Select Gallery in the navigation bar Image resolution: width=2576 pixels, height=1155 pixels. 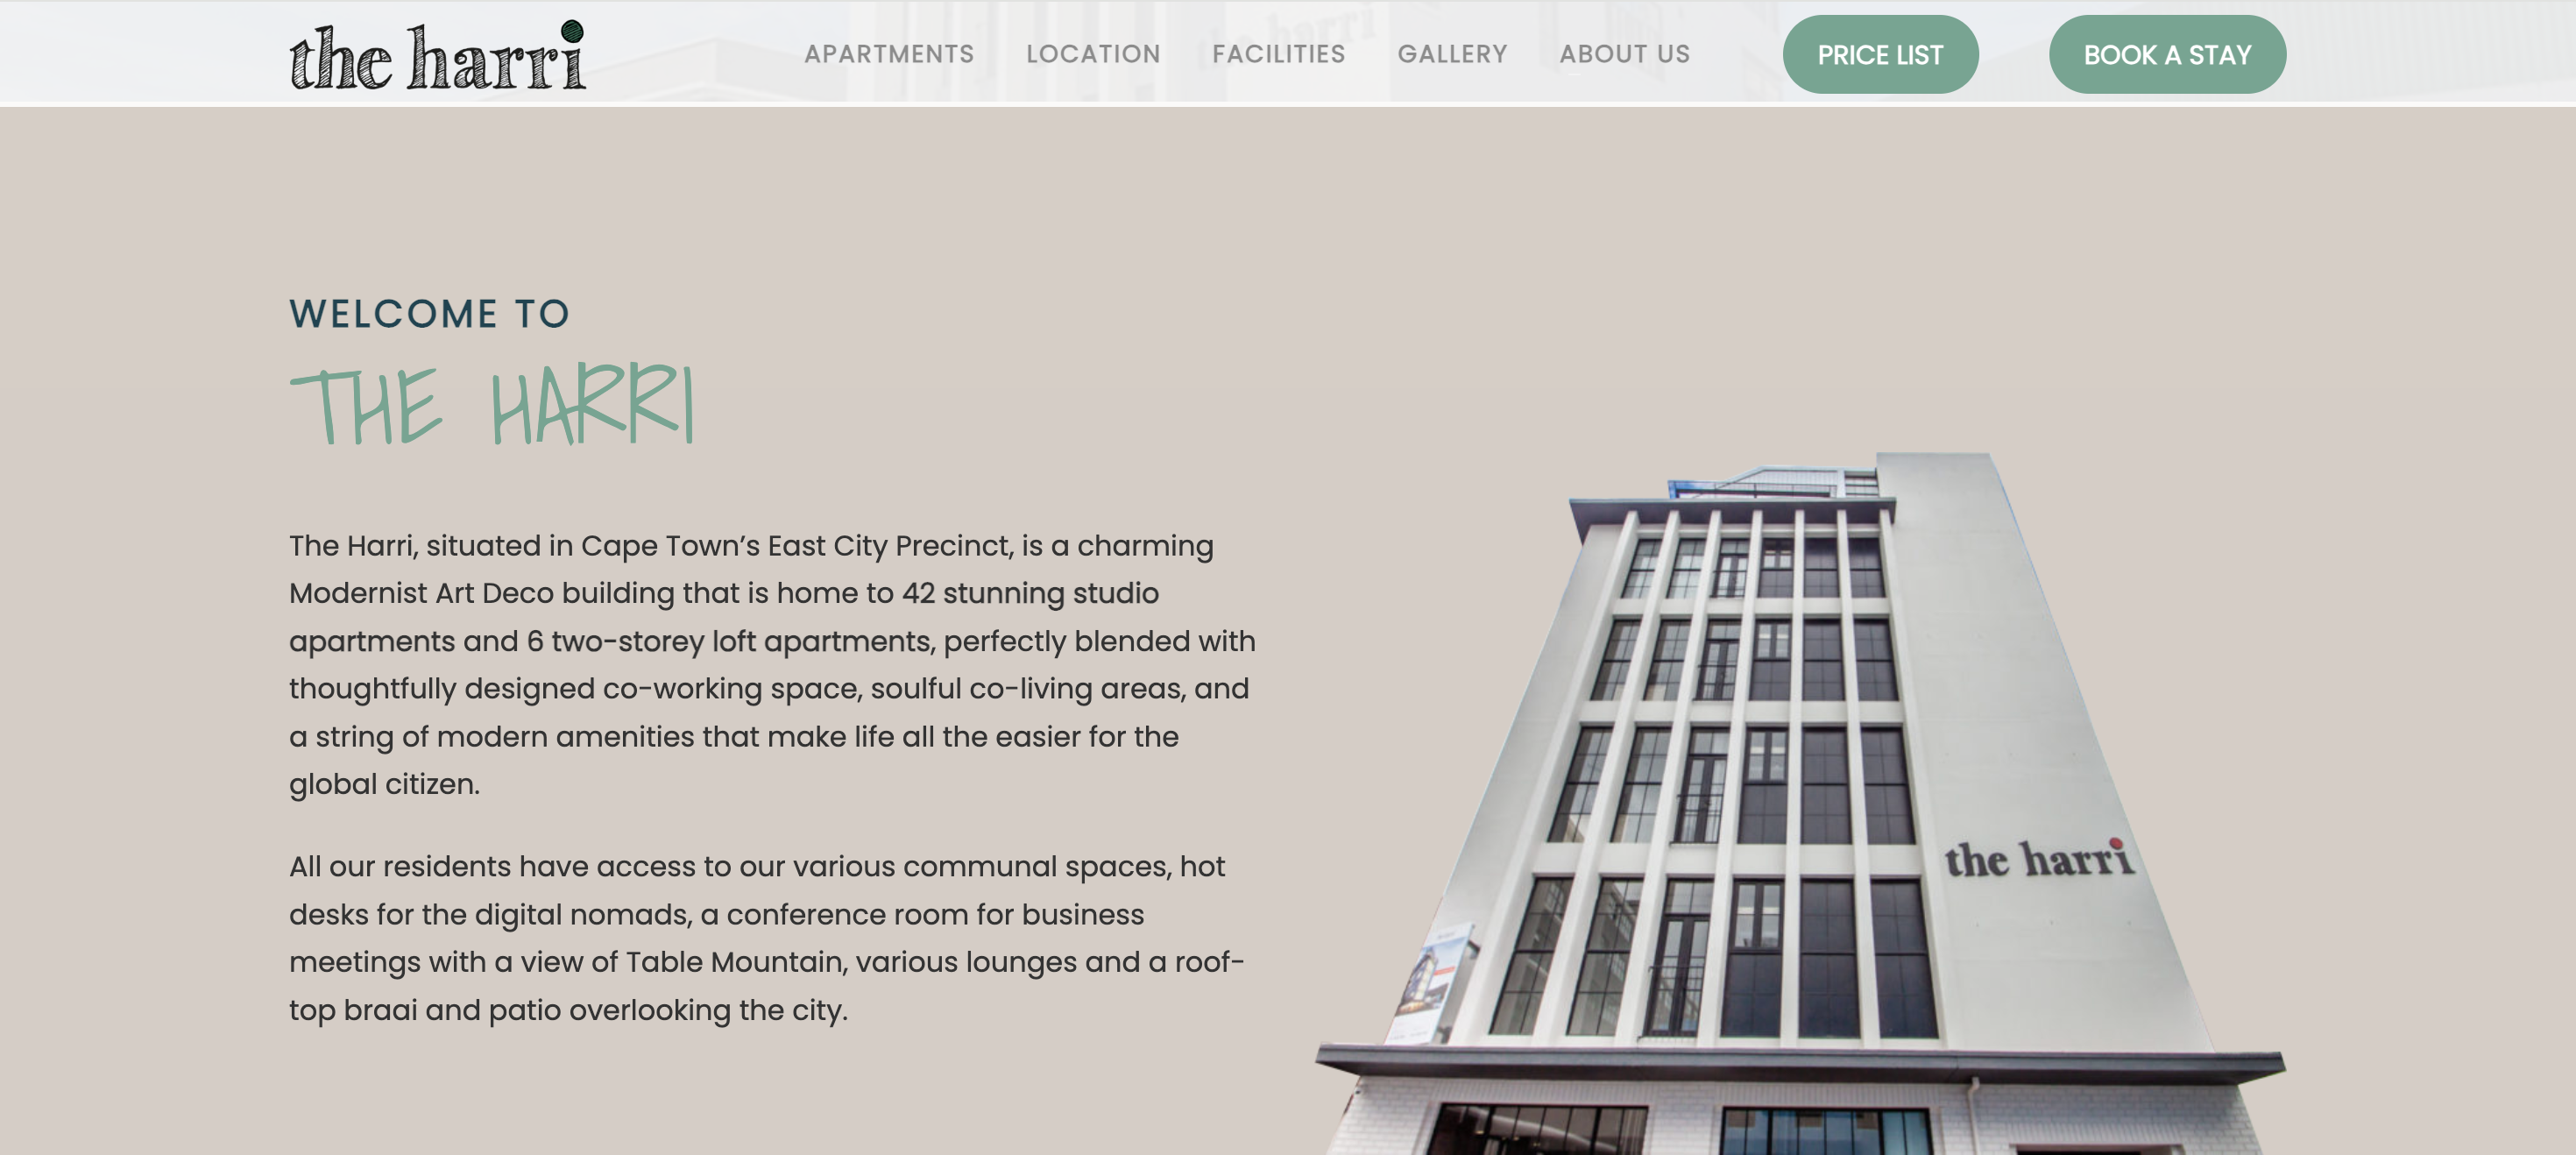point(1452,54)
